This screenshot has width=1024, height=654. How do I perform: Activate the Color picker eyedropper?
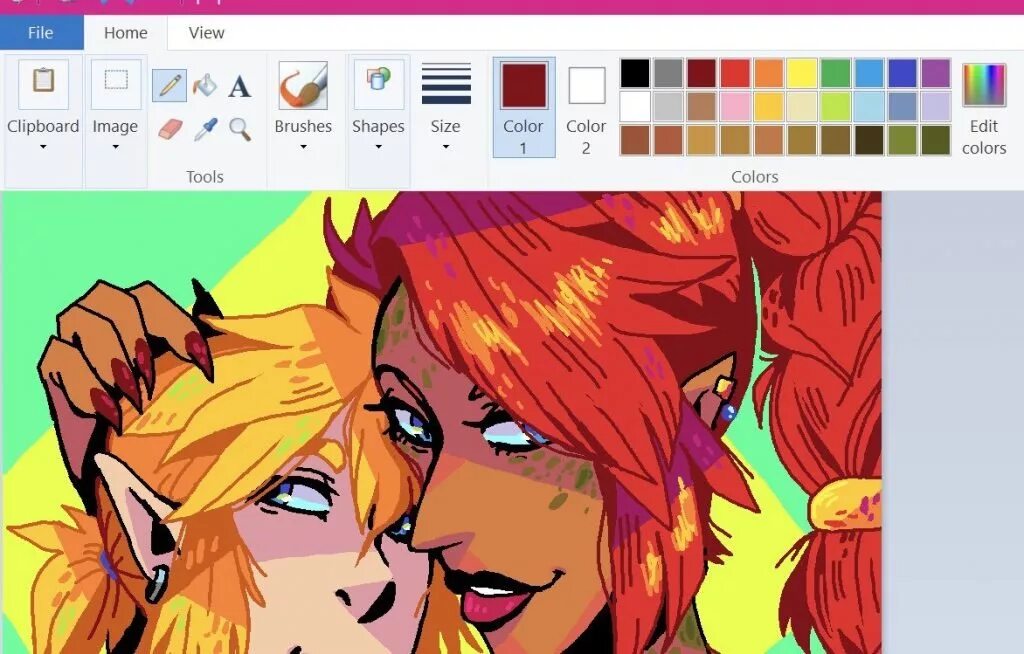[205, 129]
